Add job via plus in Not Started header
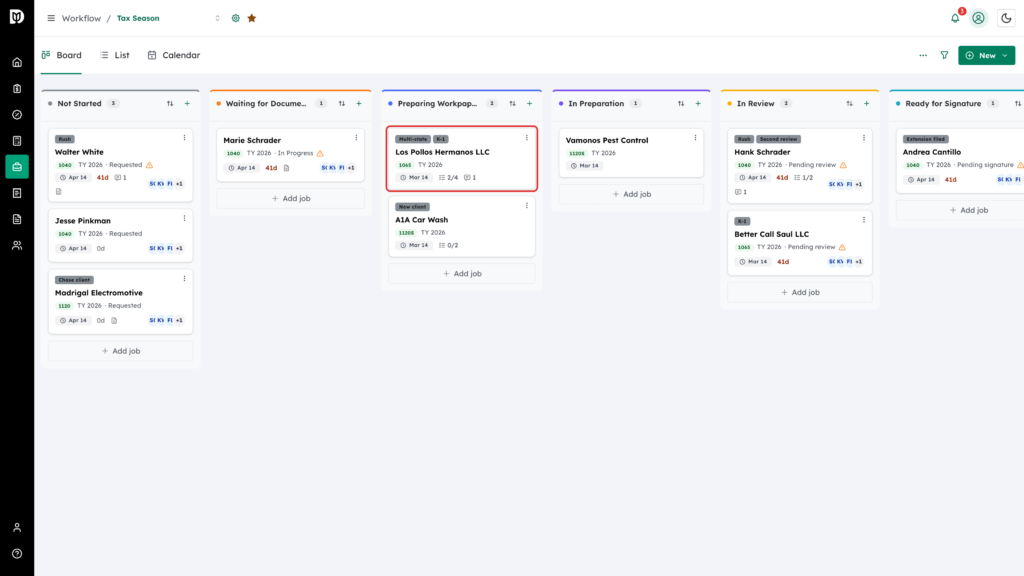Image resolution: width=1024 pixels, height=576 pixels. (x=187, y=104)
